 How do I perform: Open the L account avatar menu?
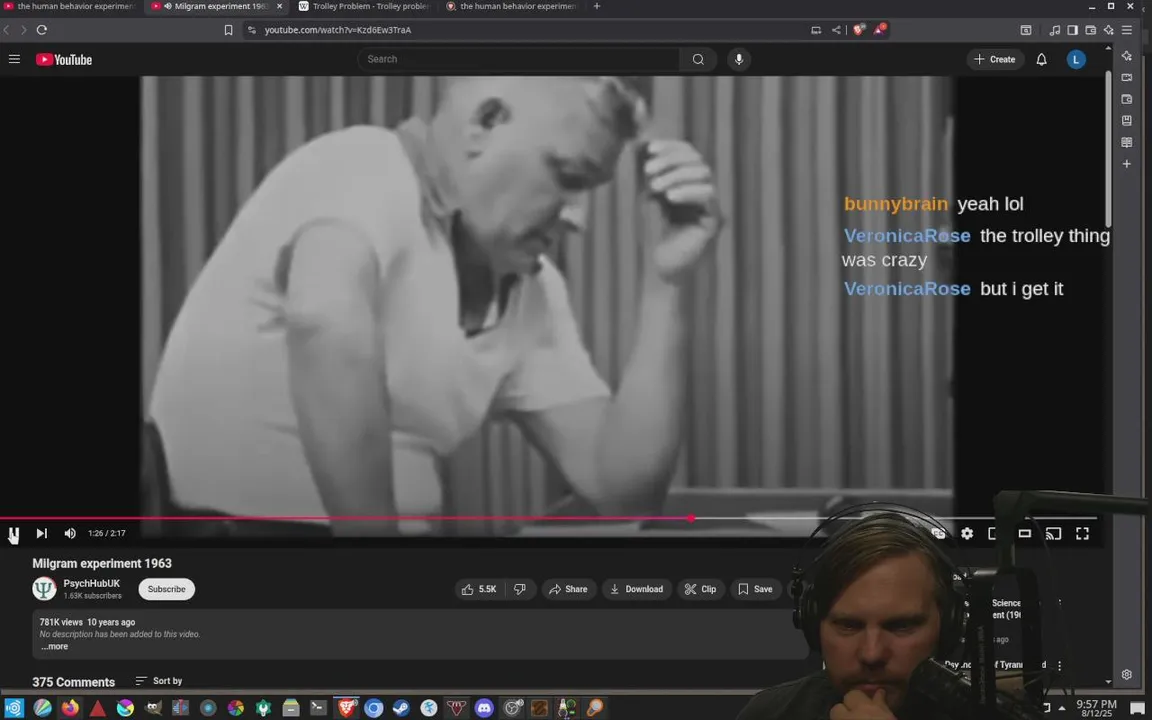1076,60
